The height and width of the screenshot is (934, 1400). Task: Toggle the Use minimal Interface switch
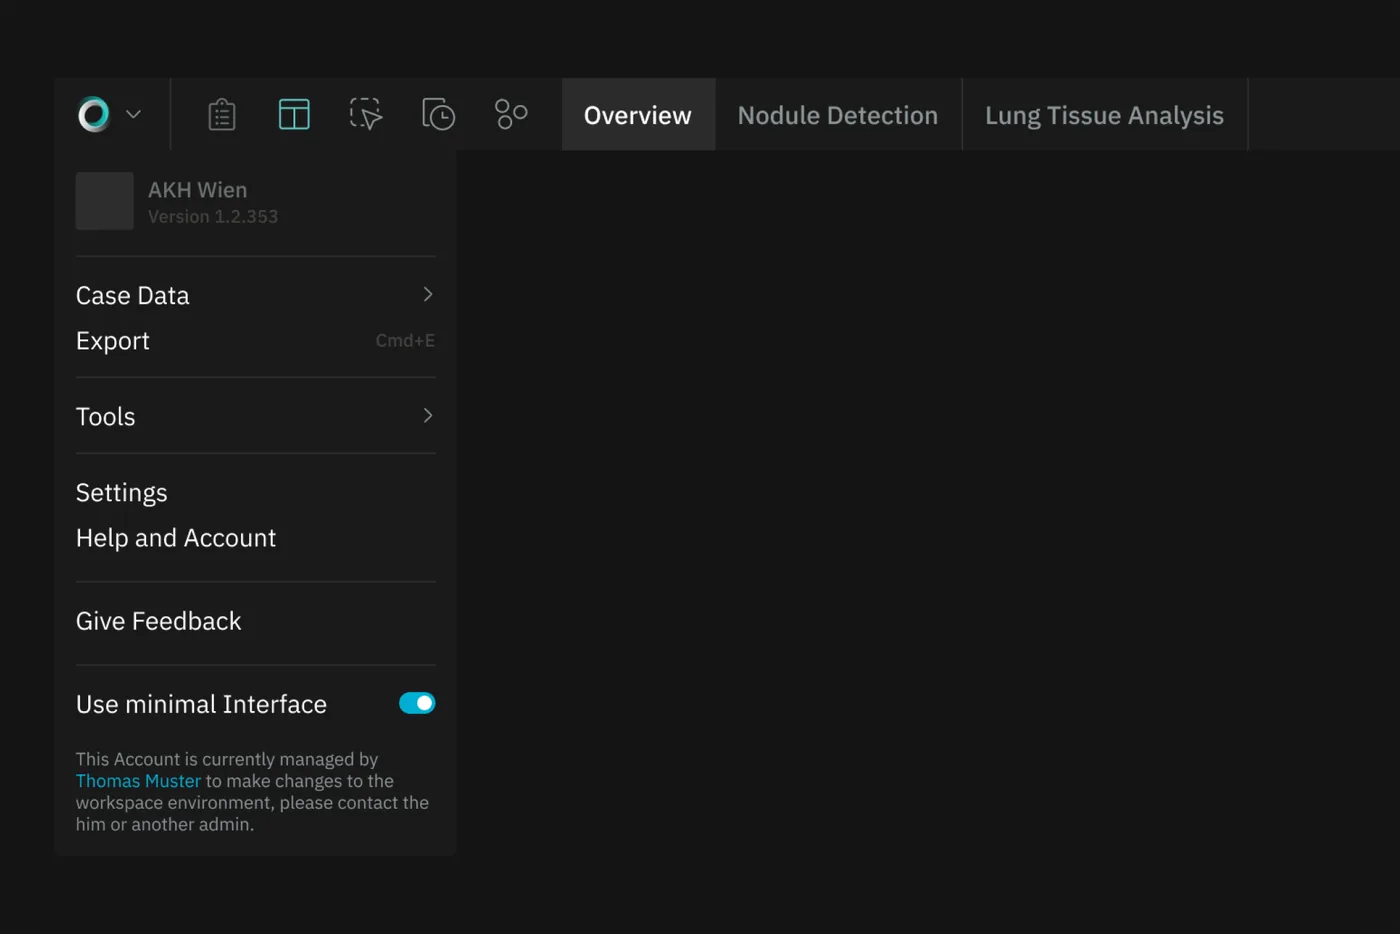pos(417,703)
